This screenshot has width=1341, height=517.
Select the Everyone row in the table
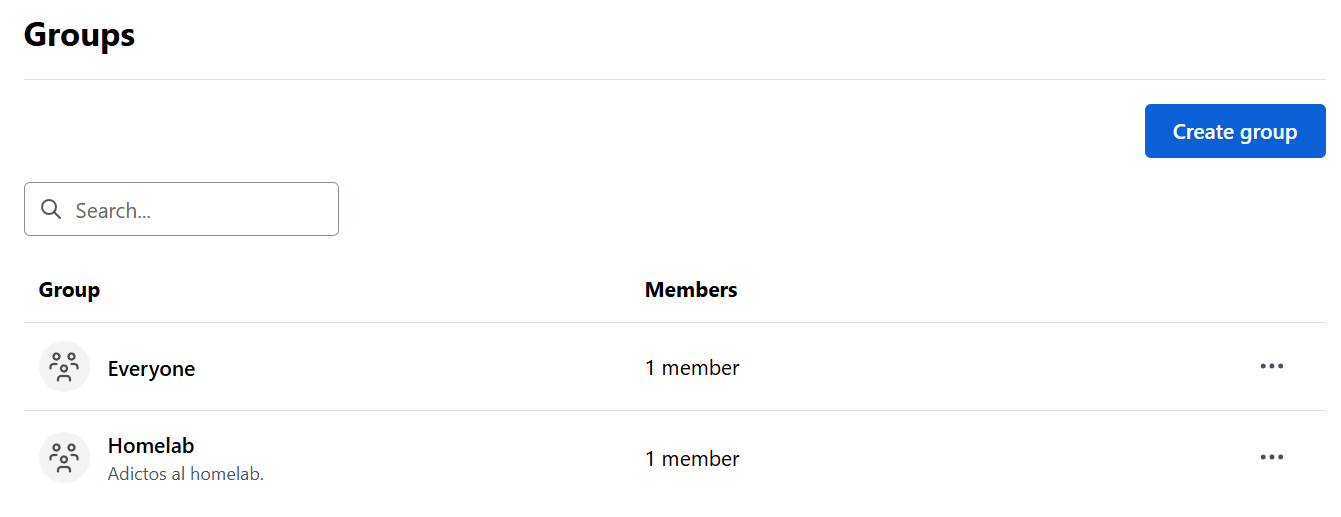tap(675, 367)
